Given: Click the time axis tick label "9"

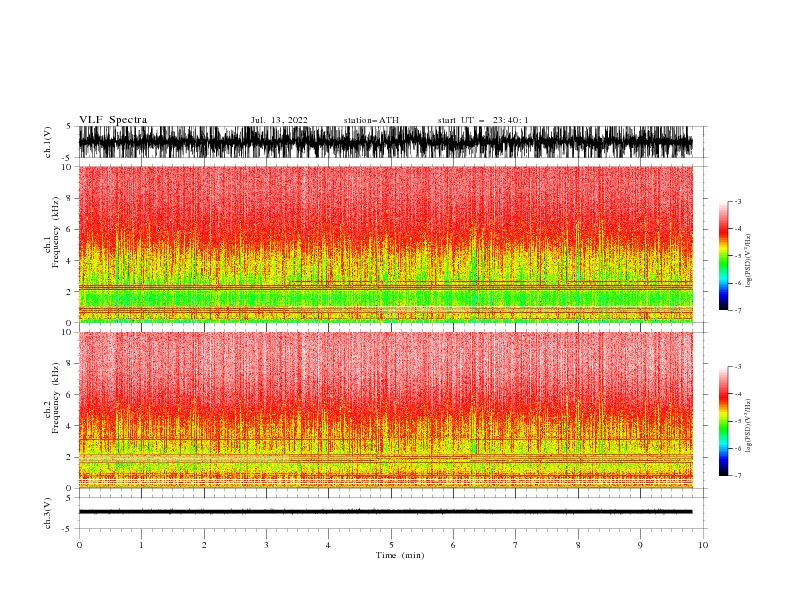Looking at the screenshot, I should coord(640,545).
